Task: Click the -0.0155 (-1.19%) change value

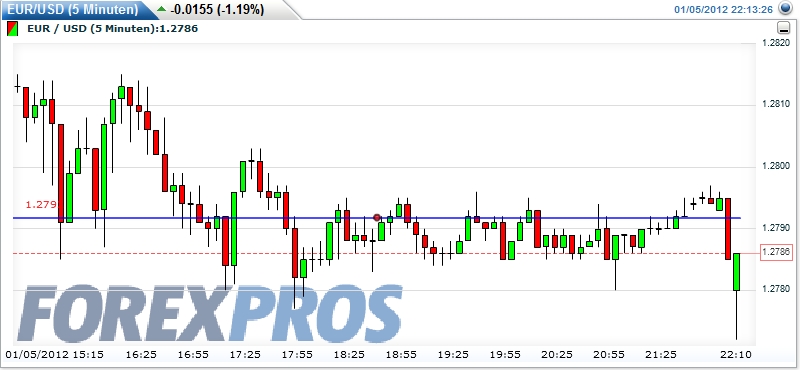Action: tap(217, 9)
